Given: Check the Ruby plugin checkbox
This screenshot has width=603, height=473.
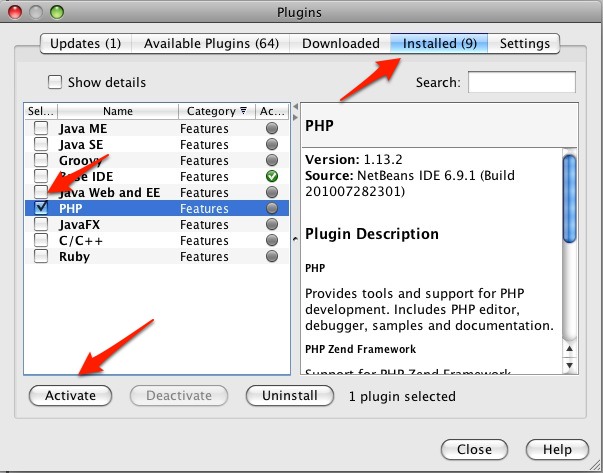Looking at the screenshot, I should pyautogui.click(x=41, y=256).
